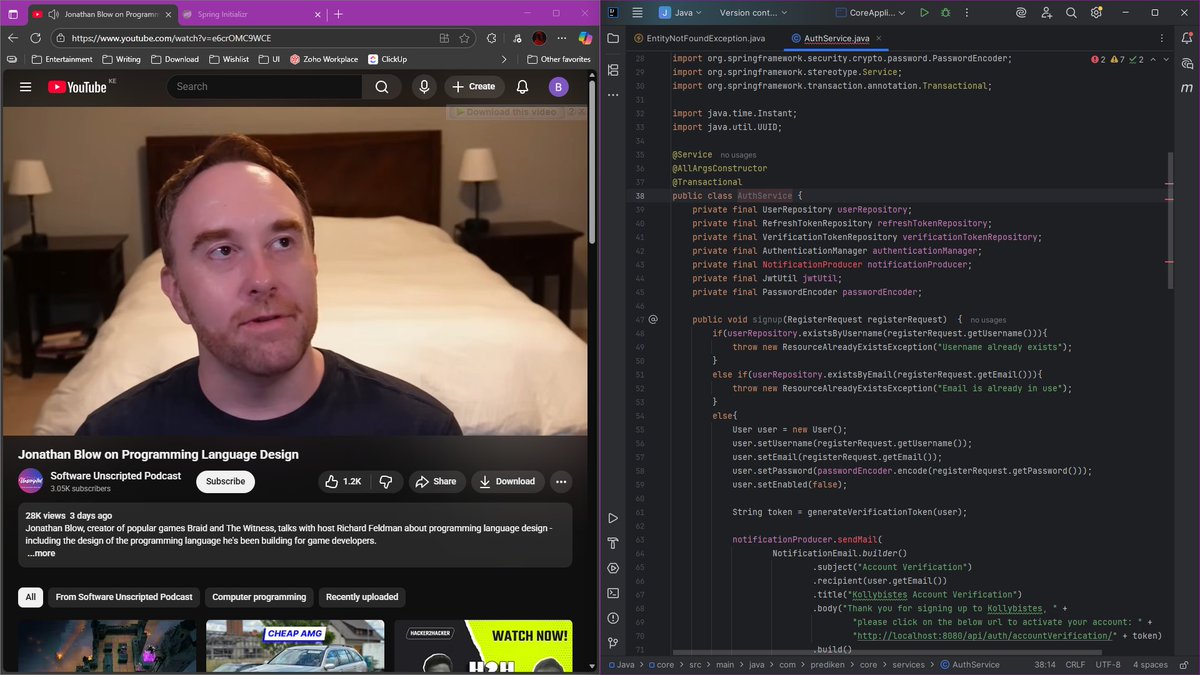Open YouTube notifications bell
Viewport: 1200px width, 675px height.
[x=522, y=87]
